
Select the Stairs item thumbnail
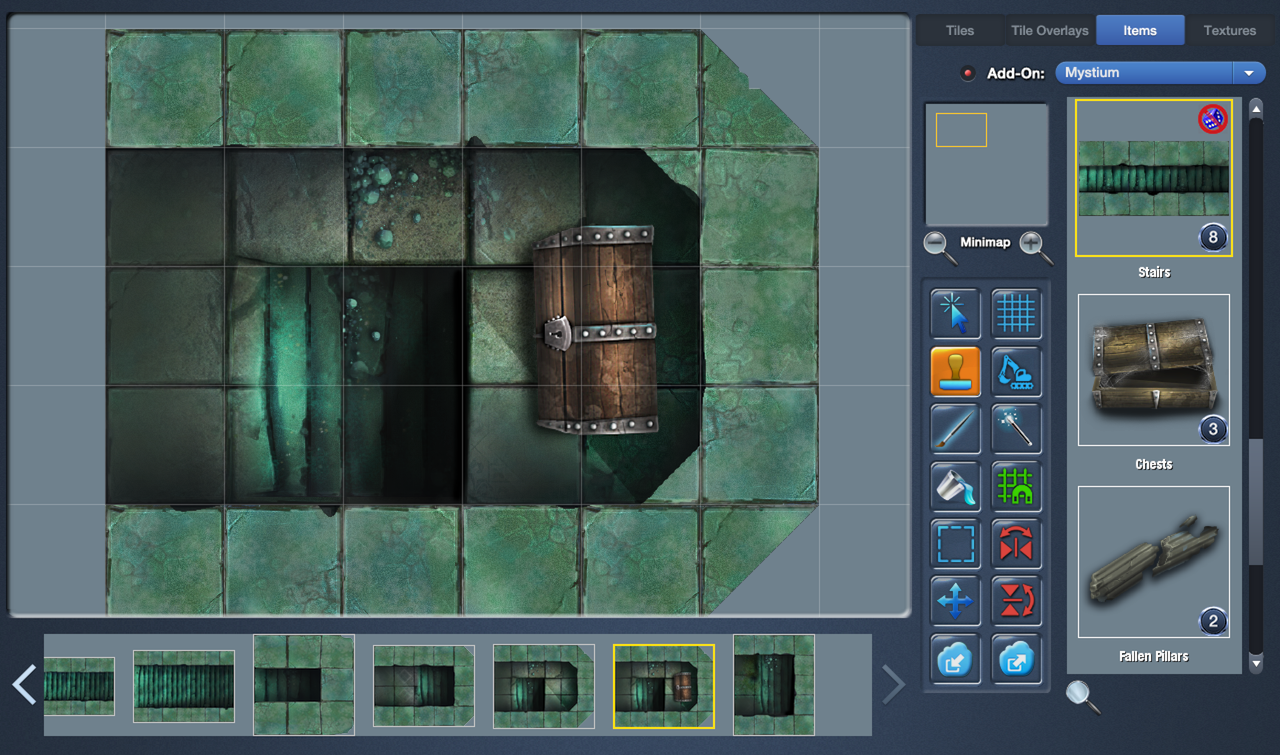pos(1154,178)
